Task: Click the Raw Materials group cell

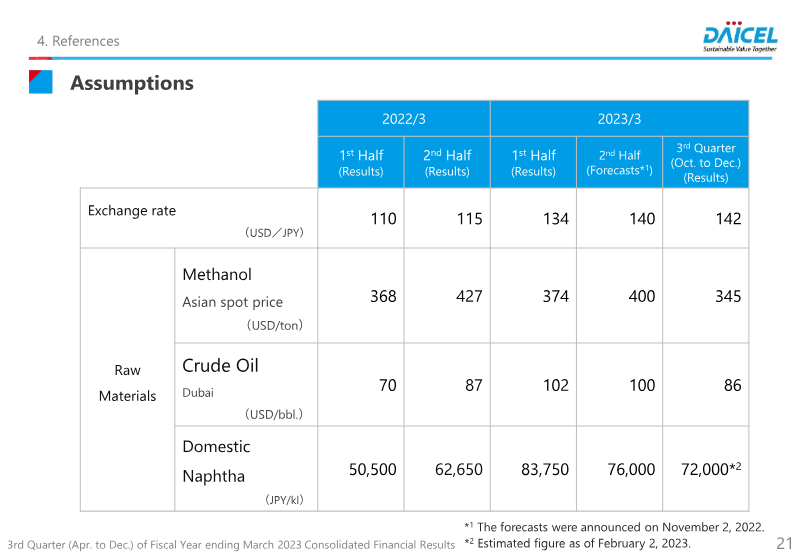Action: pyautogui.click(x=127, y=384)
